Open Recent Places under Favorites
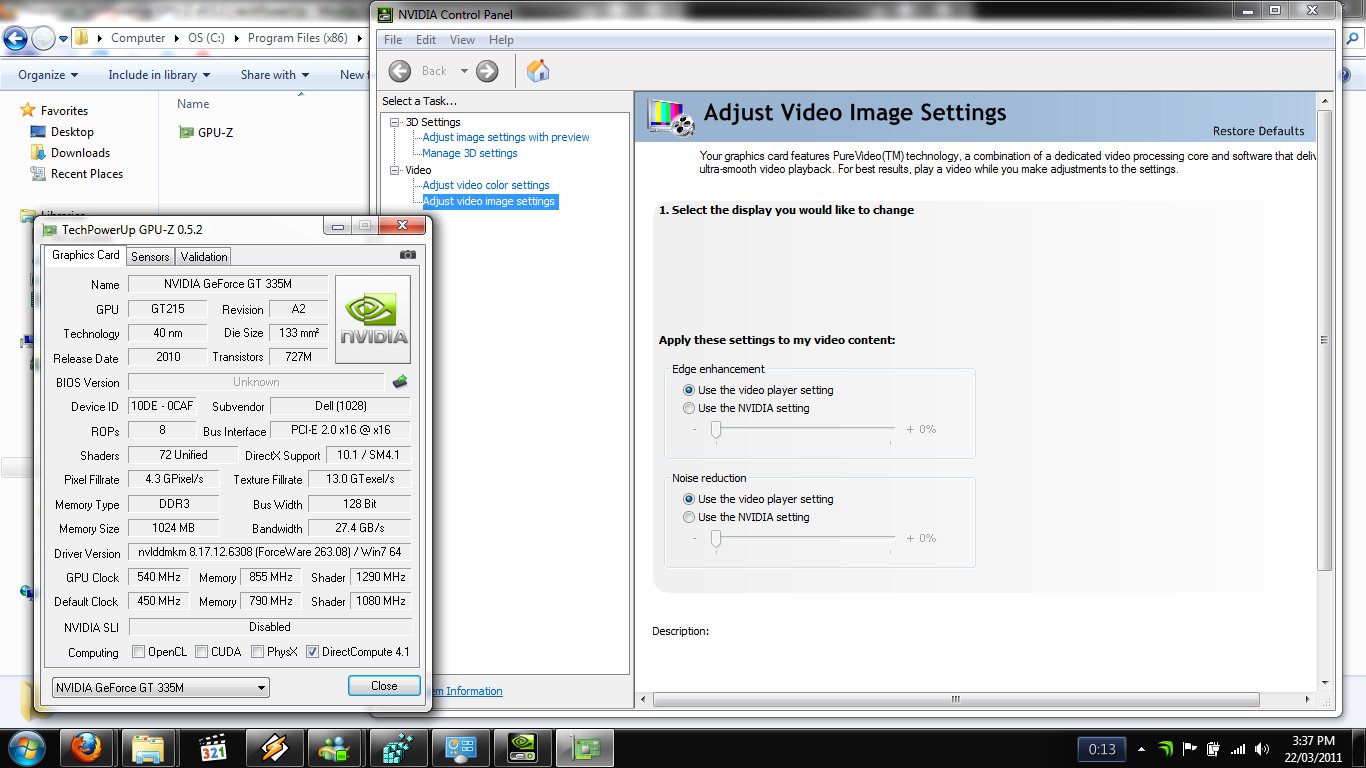This screenshot has width=1366, height=768. pyautogui.click(x=77, y=174)
